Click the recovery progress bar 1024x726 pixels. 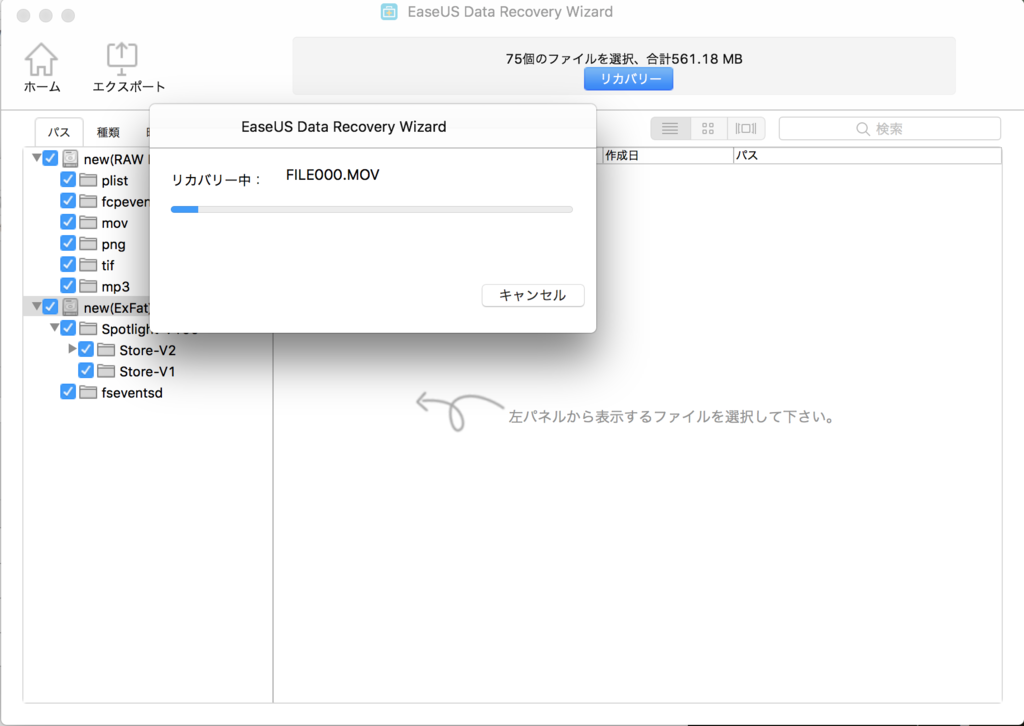click(372, 210)
